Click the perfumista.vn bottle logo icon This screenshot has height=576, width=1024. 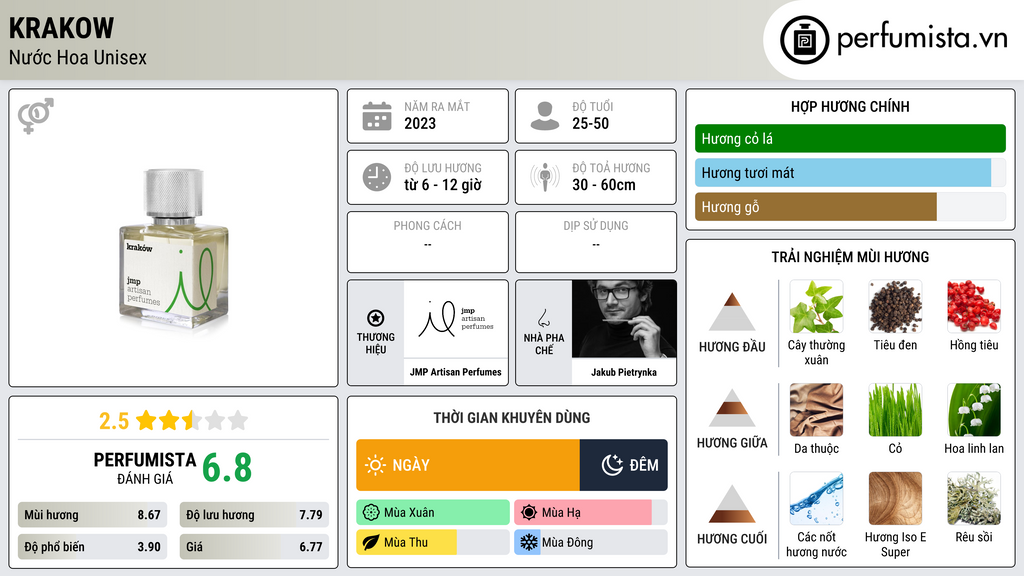click(x=804, y=40)
